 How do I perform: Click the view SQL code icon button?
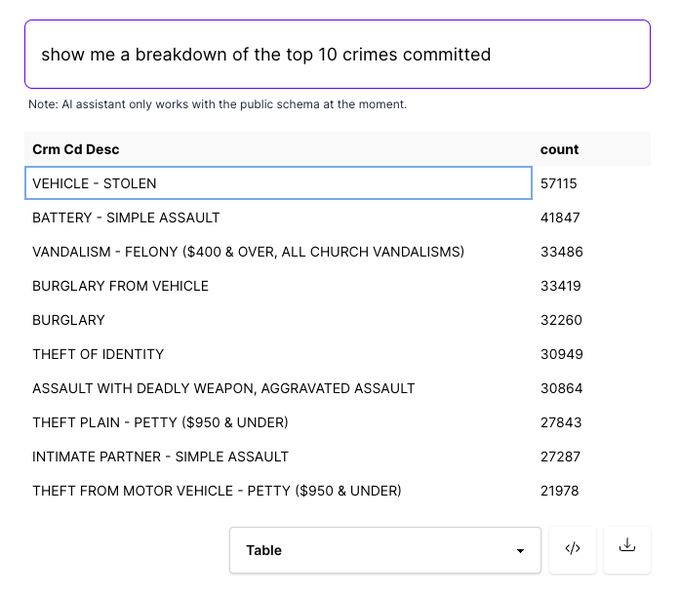(573, 549)
